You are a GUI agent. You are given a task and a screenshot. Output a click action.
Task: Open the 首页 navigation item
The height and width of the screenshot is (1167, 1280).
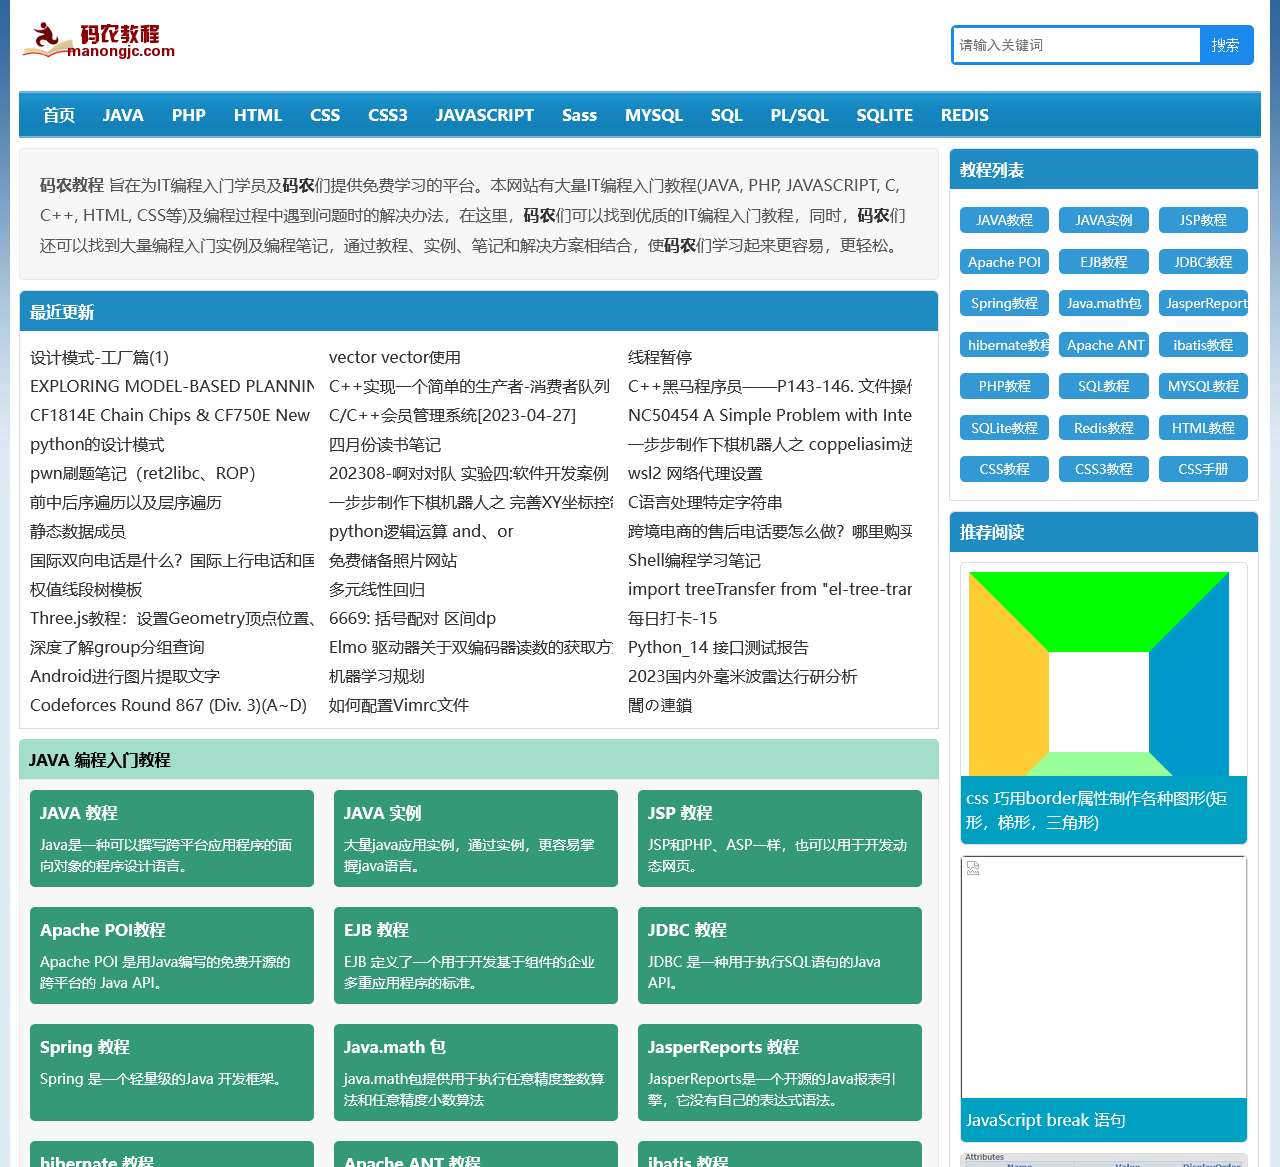59,115
